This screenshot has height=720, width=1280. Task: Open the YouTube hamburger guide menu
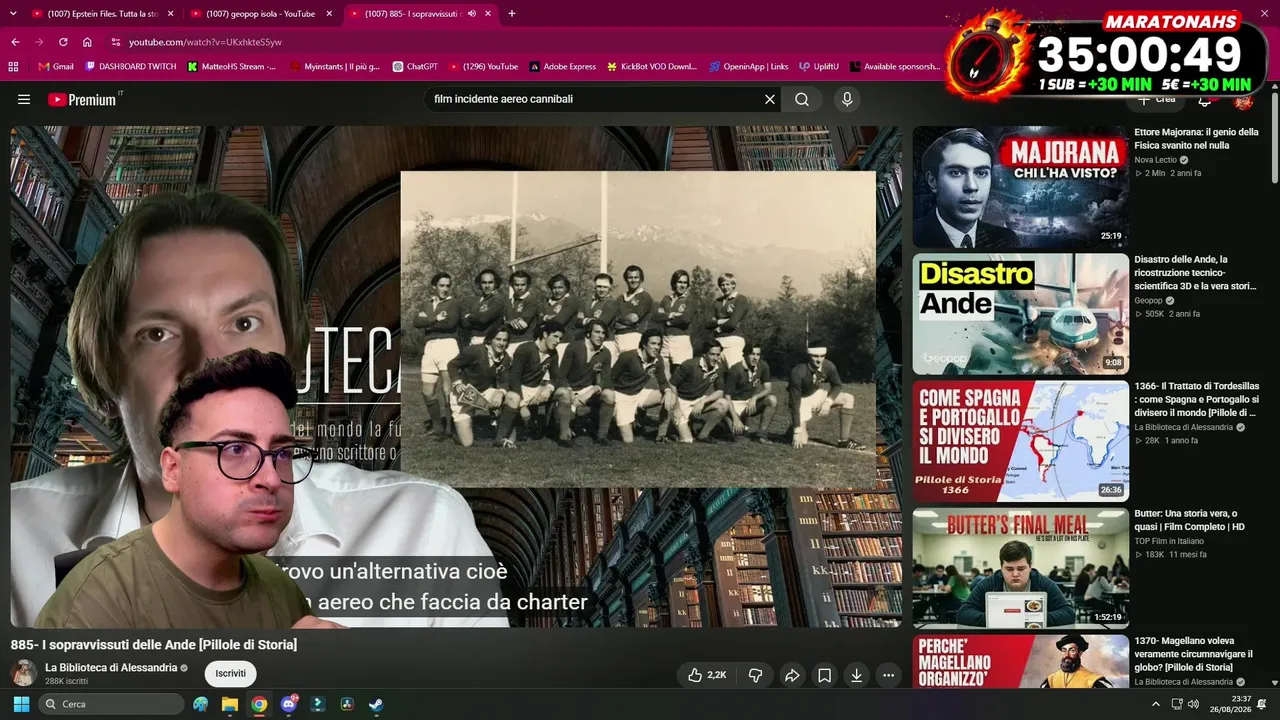24,99
